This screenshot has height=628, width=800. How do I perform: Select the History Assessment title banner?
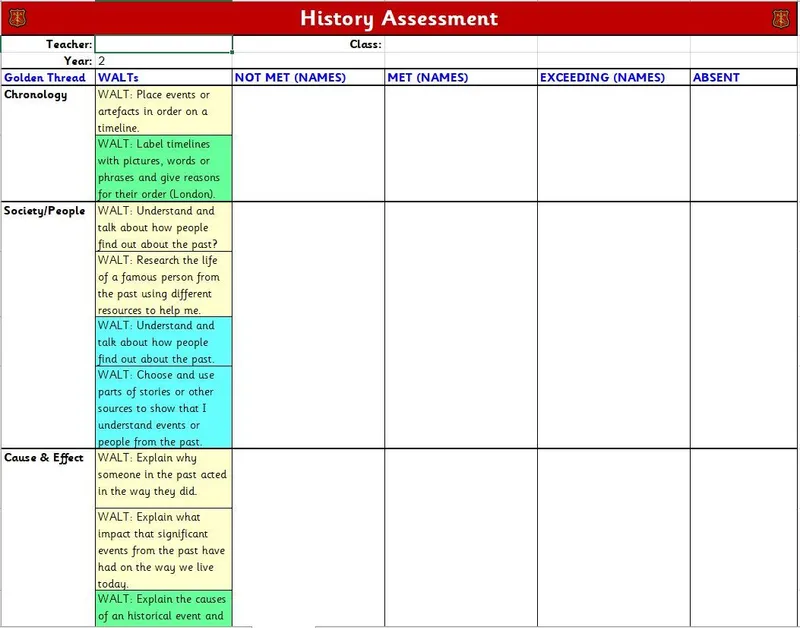(400, 18)
